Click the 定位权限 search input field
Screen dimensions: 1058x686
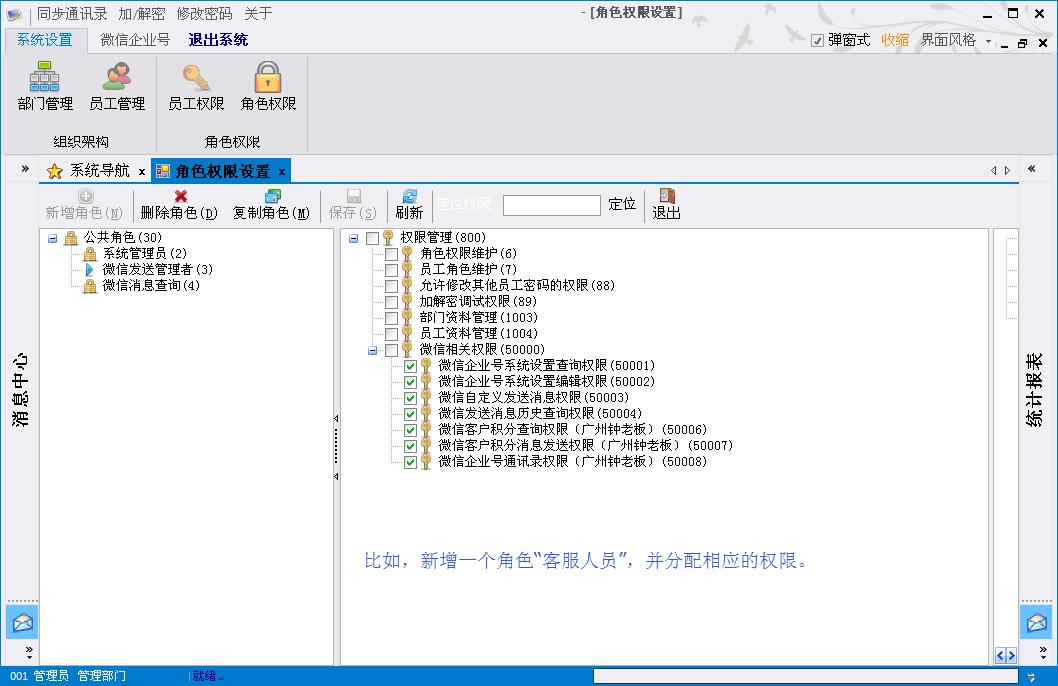(x=551, y=205)
